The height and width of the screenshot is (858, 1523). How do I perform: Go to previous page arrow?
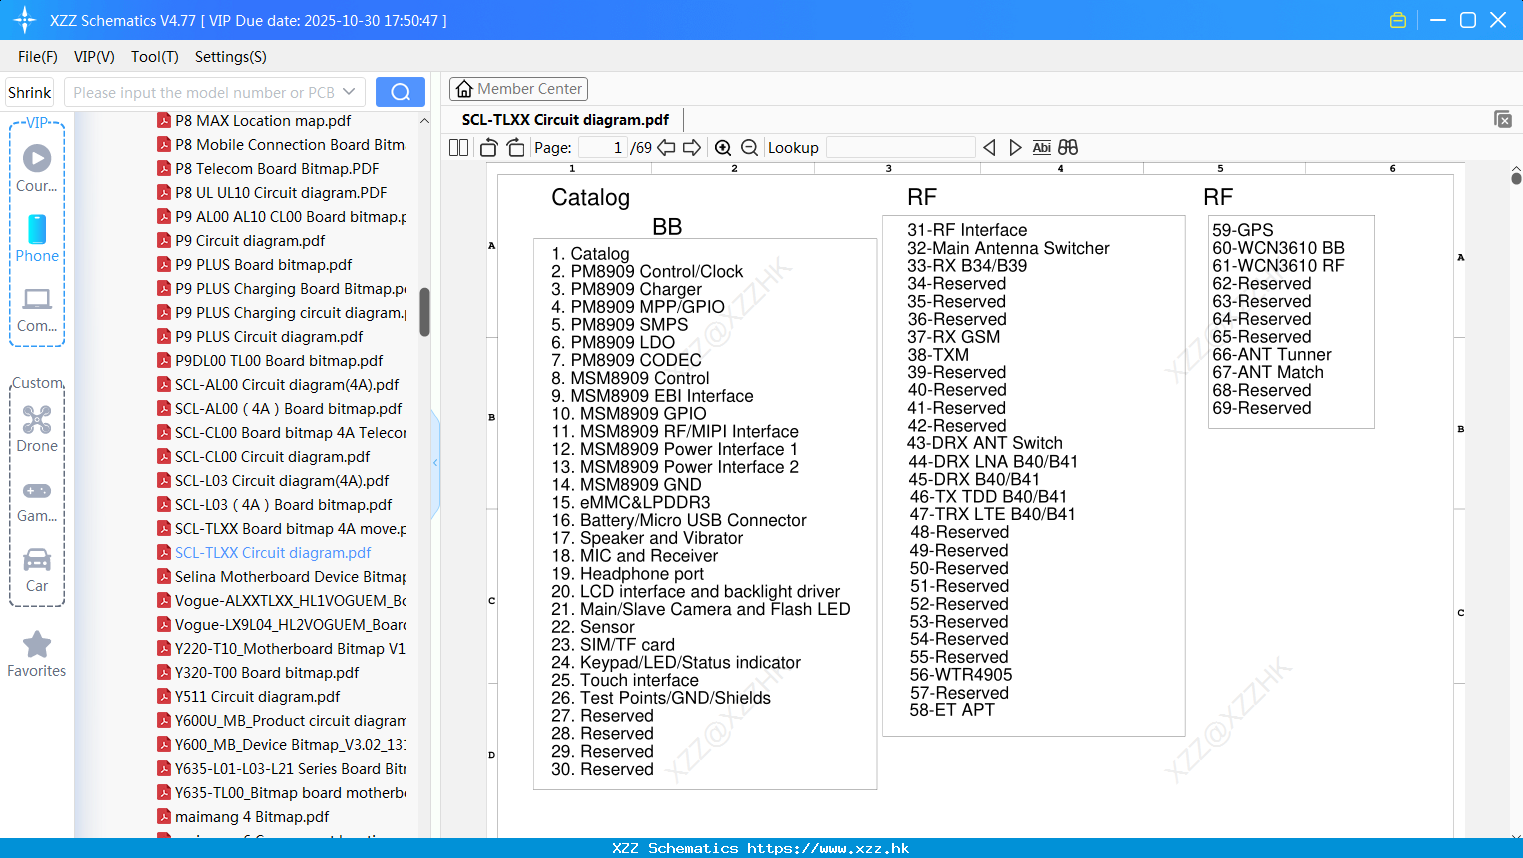[666, 148]
